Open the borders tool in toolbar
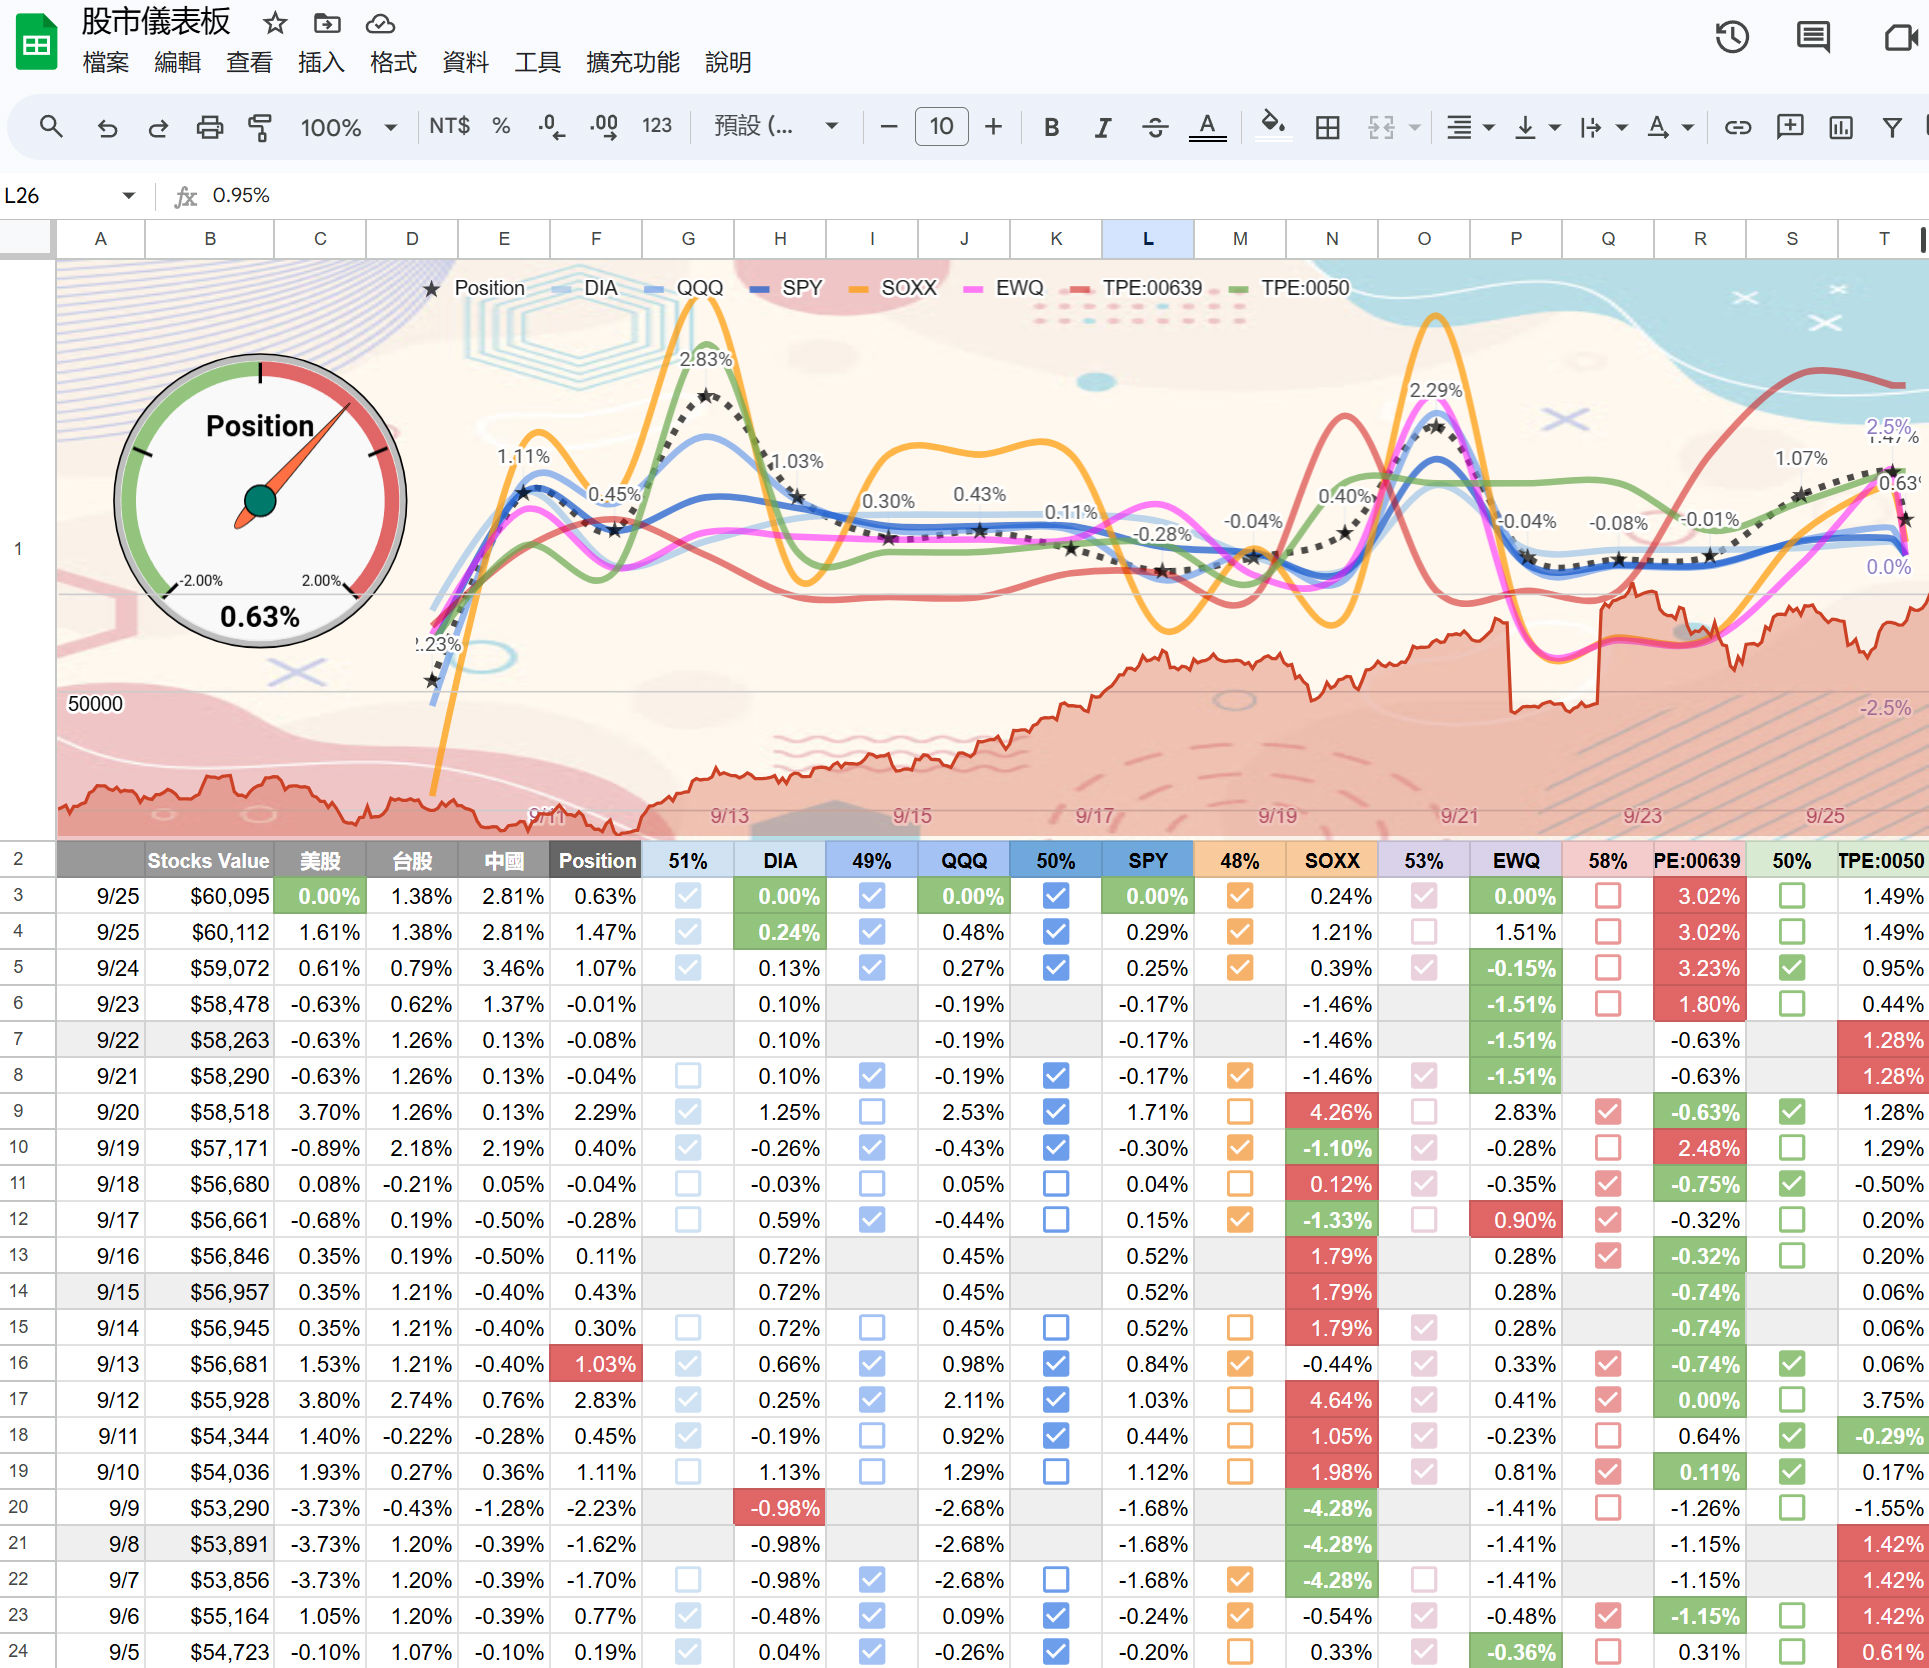1929x1668 pixels. (1327, 127)
